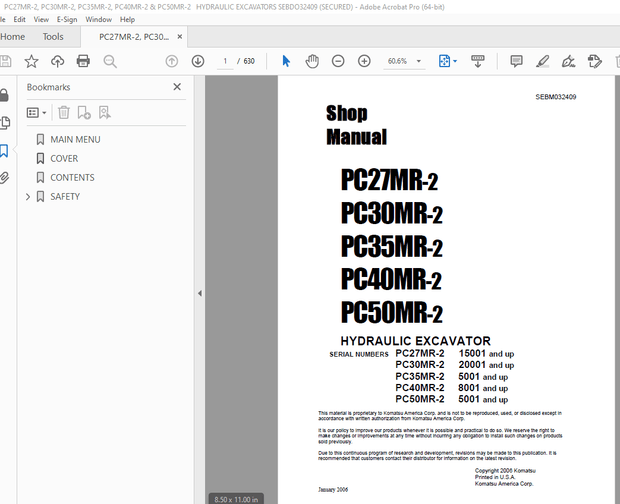Viewport: 620px width, 504px height.
Task: Open the Window menu
Action: 98,19
